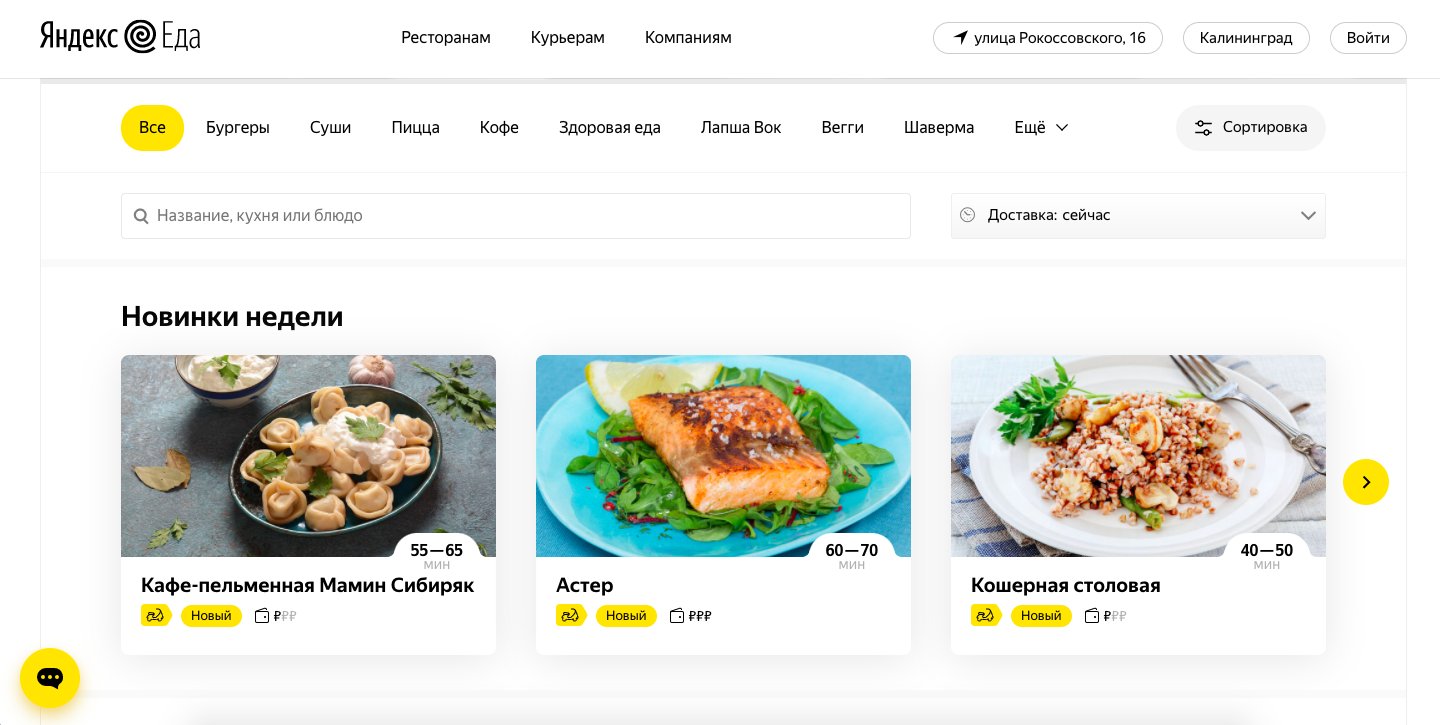Expand the Ещё categories dropdown
Viewport: 1440px width, 725px height.
pyautogui.click(x=1042, y=128)
